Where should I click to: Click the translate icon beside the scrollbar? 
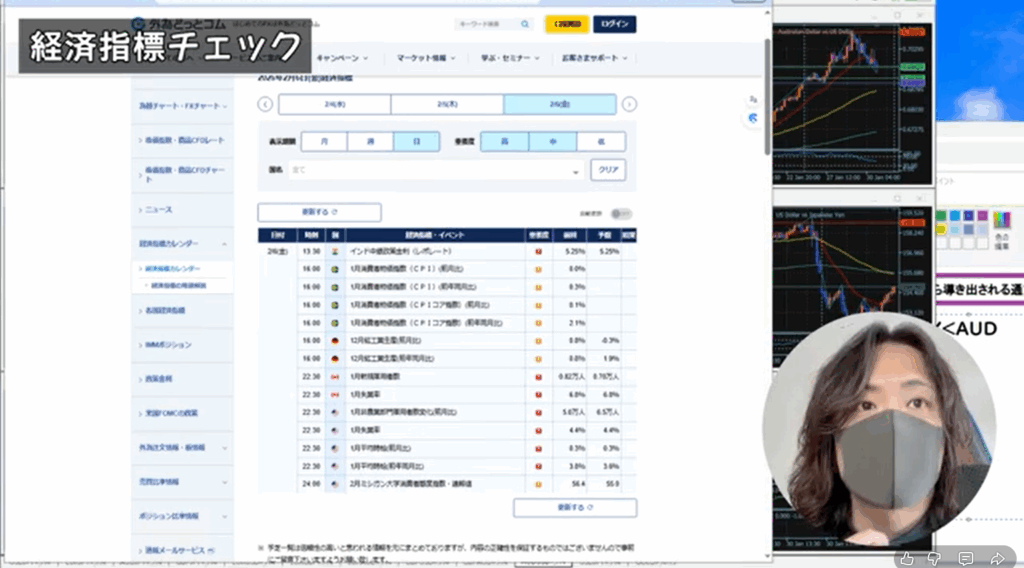coord(753,99)
